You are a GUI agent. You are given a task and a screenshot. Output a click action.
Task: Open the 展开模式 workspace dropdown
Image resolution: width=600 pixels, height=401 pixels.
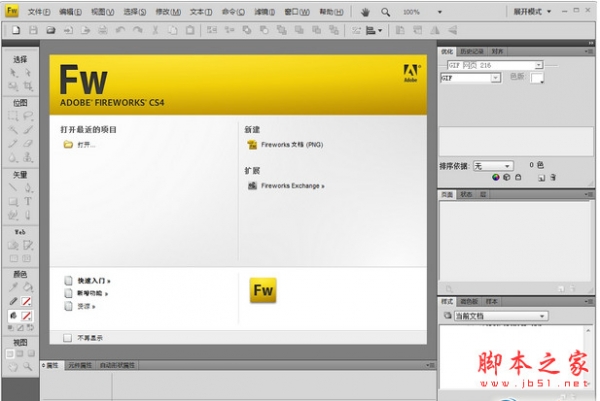pyautogui.click(x=532, y=12)
